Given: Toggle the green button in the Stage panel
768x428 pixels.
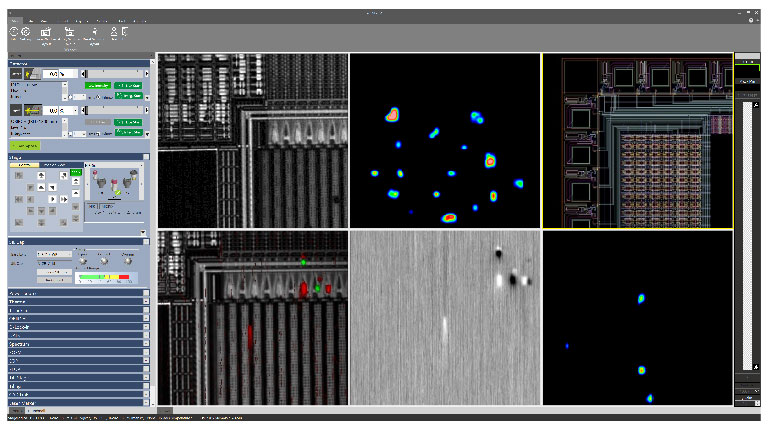Looking at the screenshot, I should tap(75, 174).
